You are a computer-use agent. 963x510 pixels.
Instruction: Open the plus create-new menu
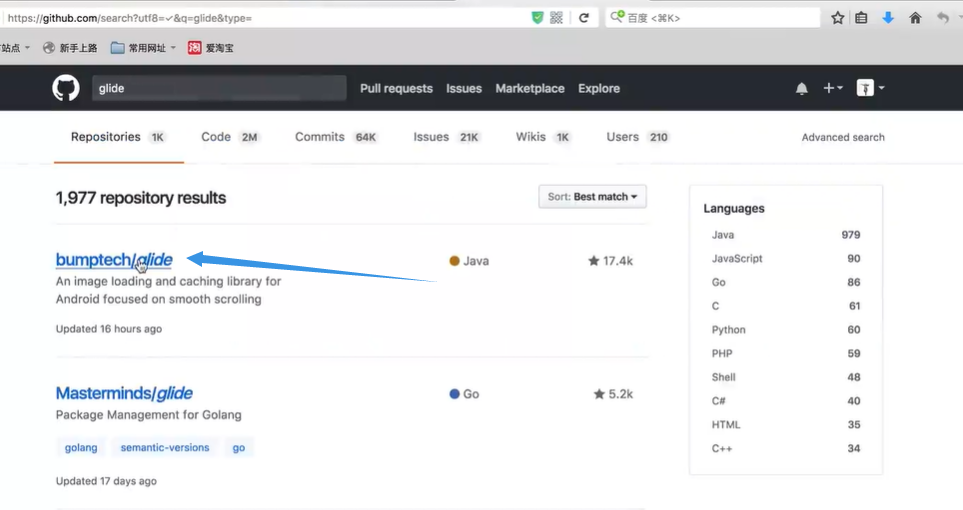coord(833,88)
